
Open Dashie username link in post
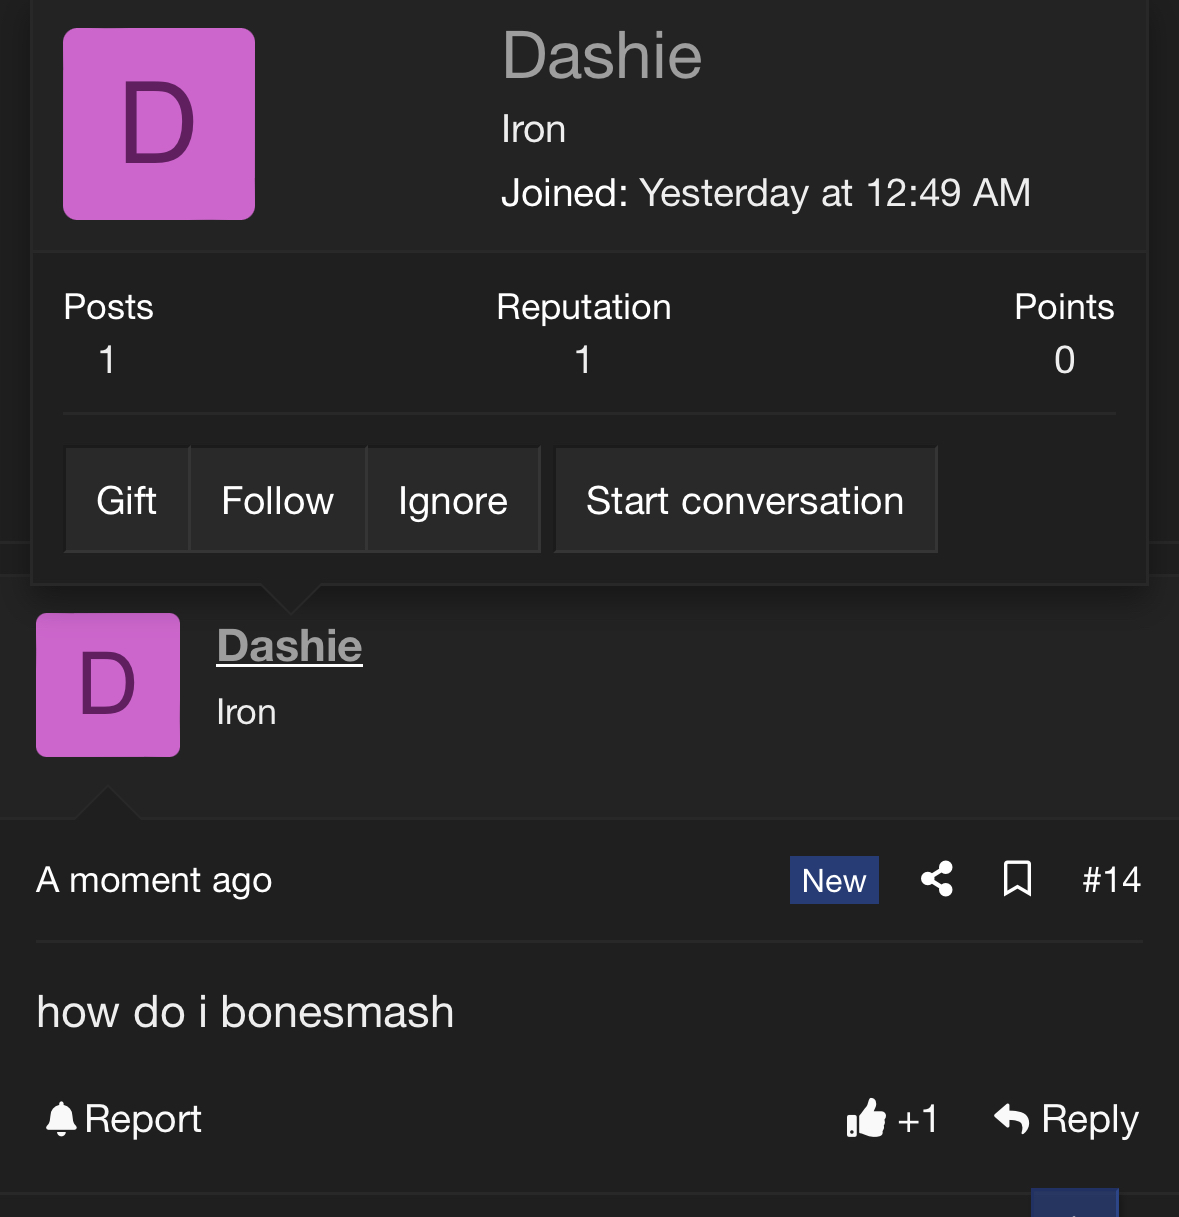coord(290,646)
